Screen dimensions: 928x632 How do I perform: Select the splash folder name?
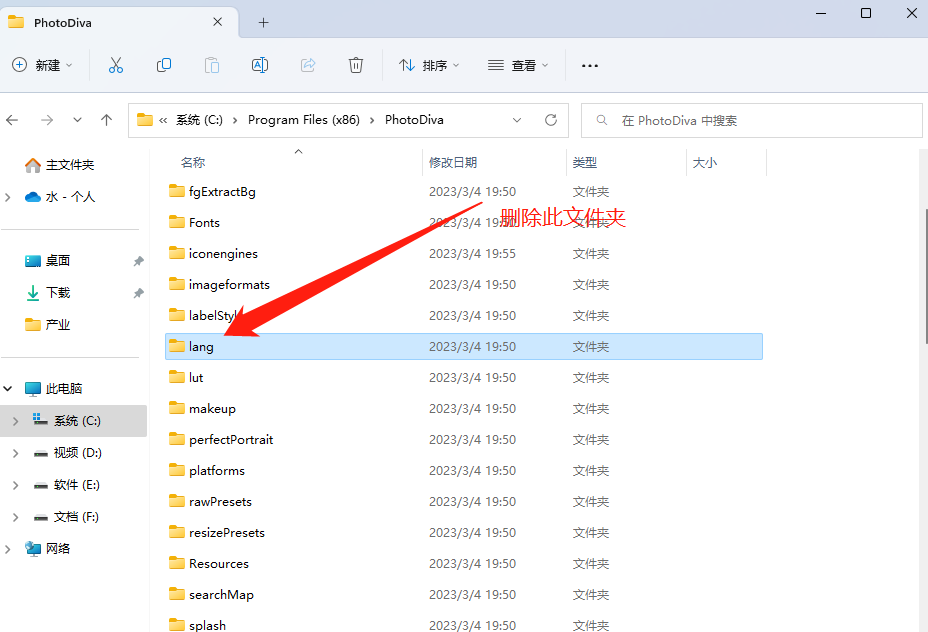pyautogui.click(x=207, y=625)
